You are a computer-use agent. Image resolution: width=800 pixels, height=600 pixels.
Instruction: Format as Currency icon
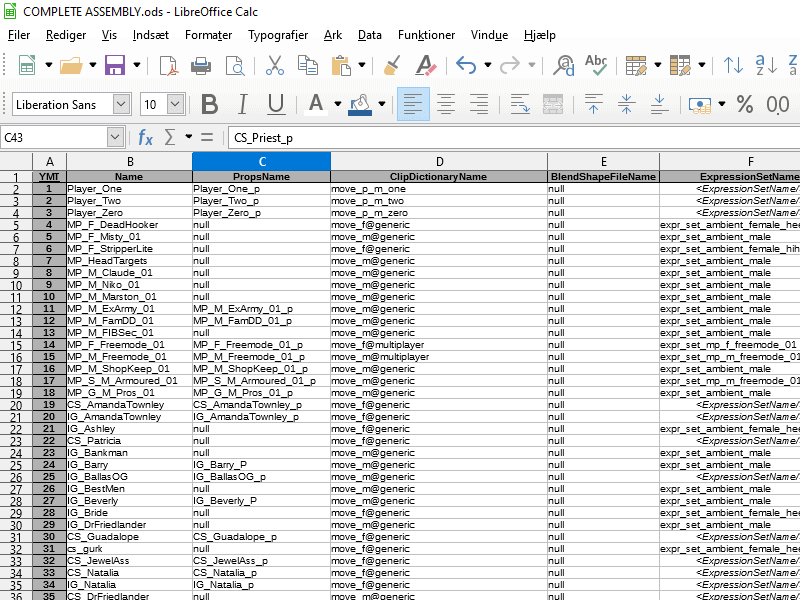click(x=700, y=105)
